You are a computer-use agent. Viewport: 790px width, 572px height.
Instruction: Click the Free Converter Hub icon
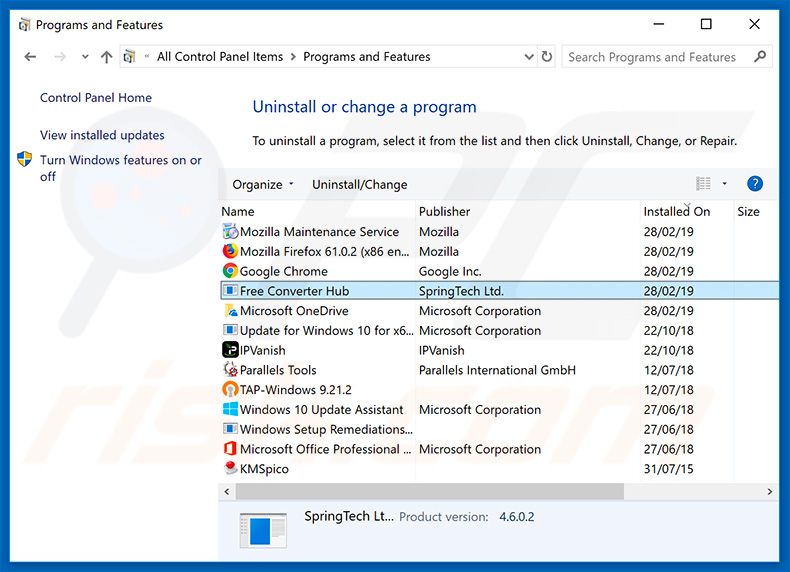(230, 290)
